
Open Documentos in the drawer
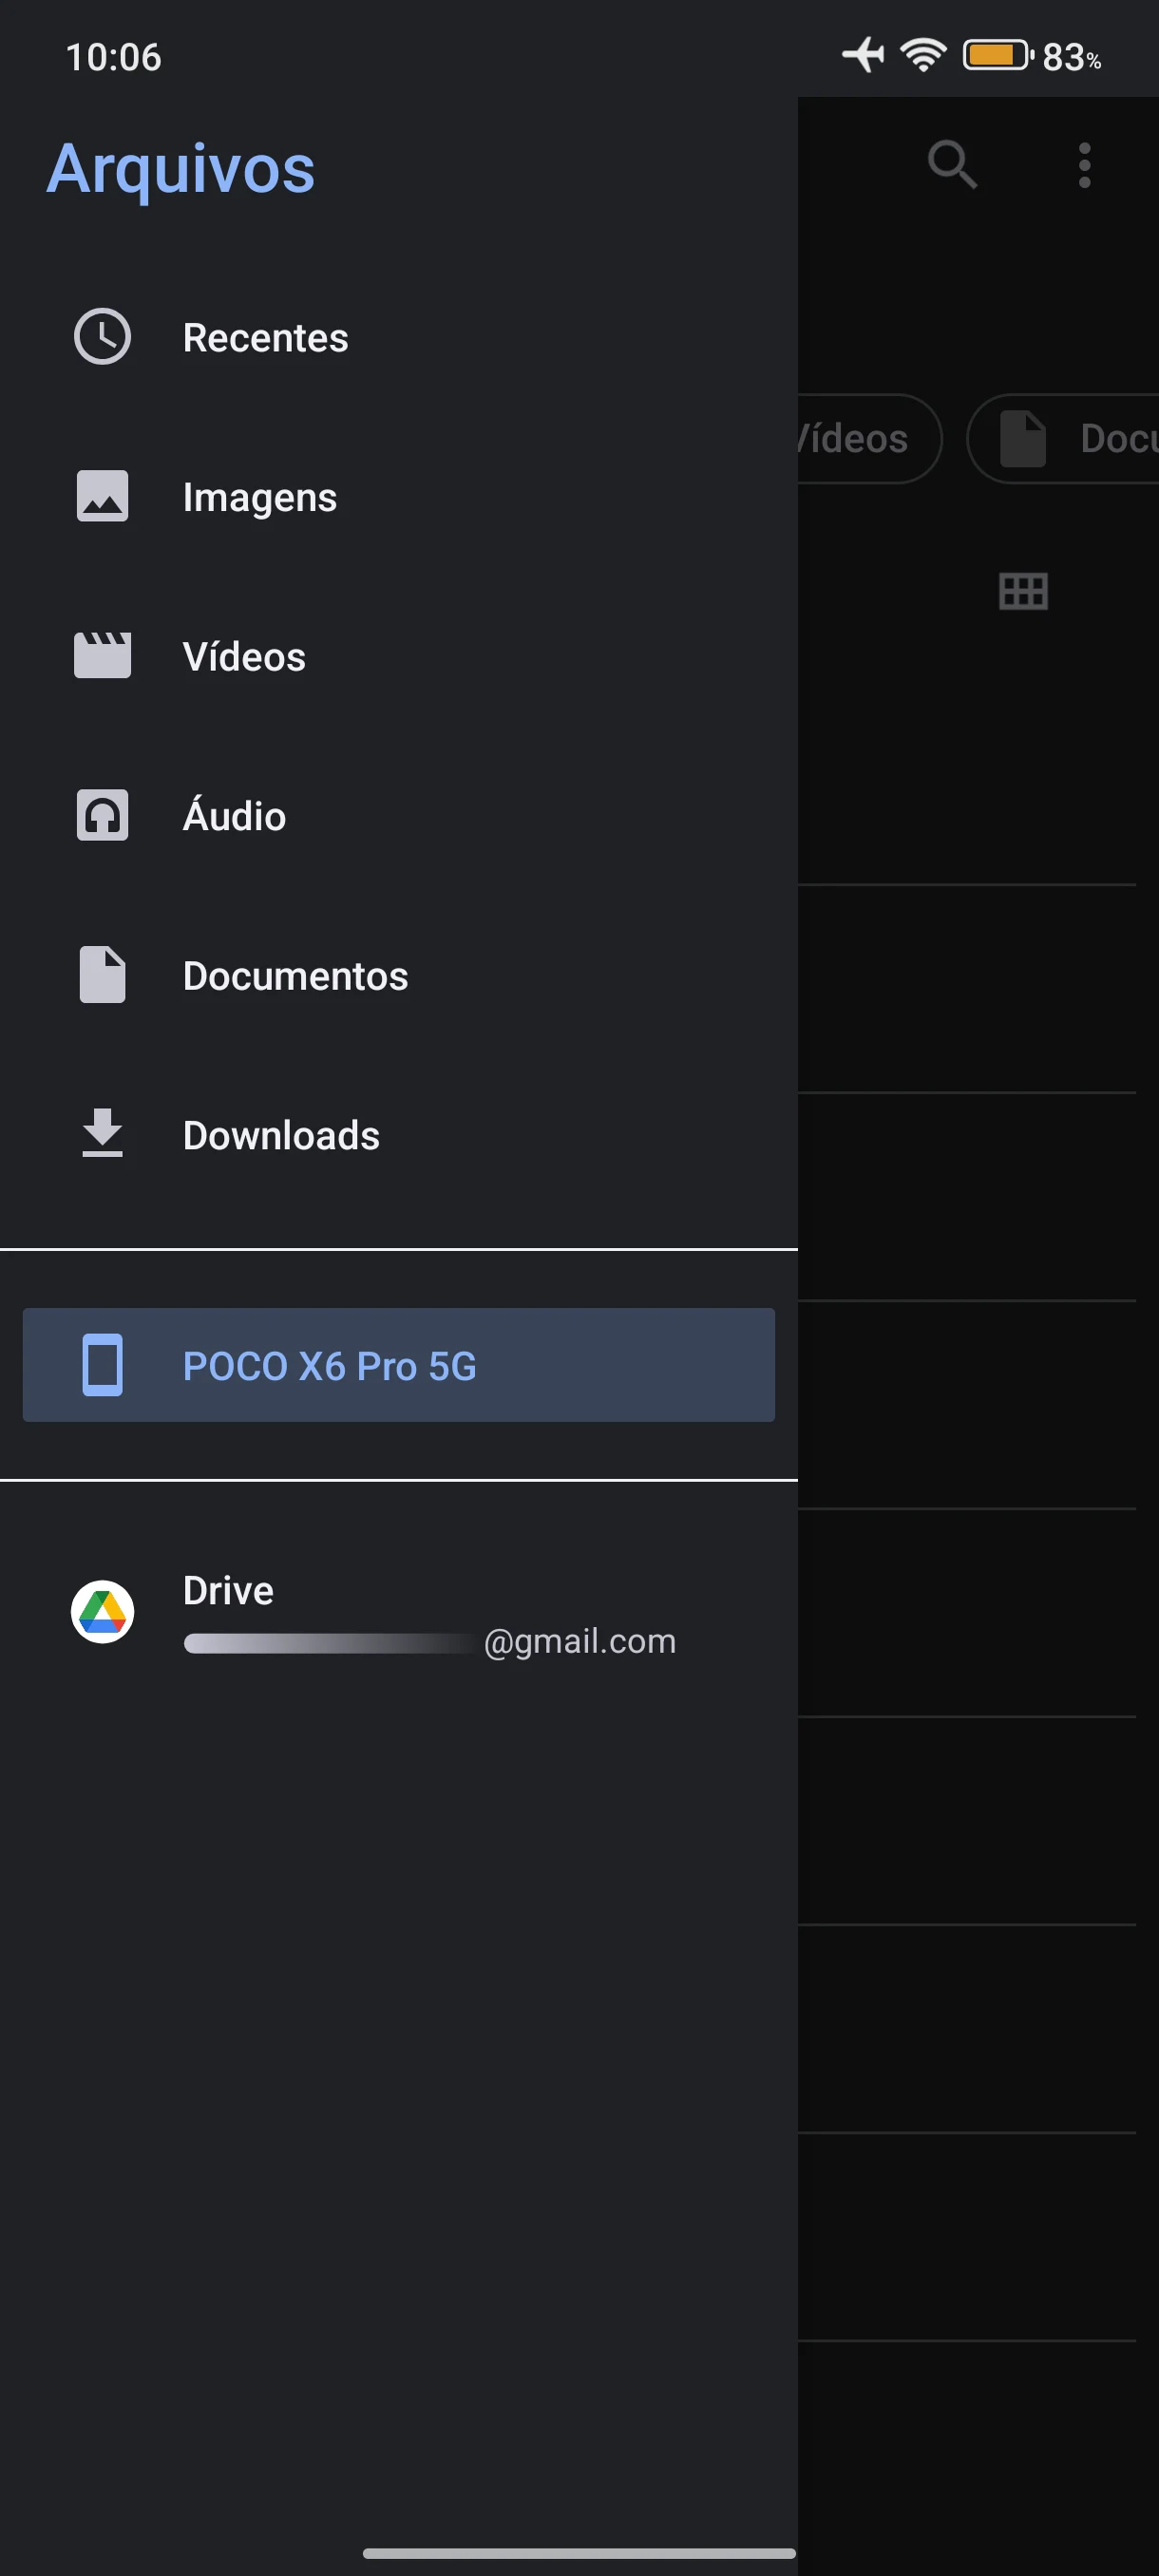click(x=399, y=974)
